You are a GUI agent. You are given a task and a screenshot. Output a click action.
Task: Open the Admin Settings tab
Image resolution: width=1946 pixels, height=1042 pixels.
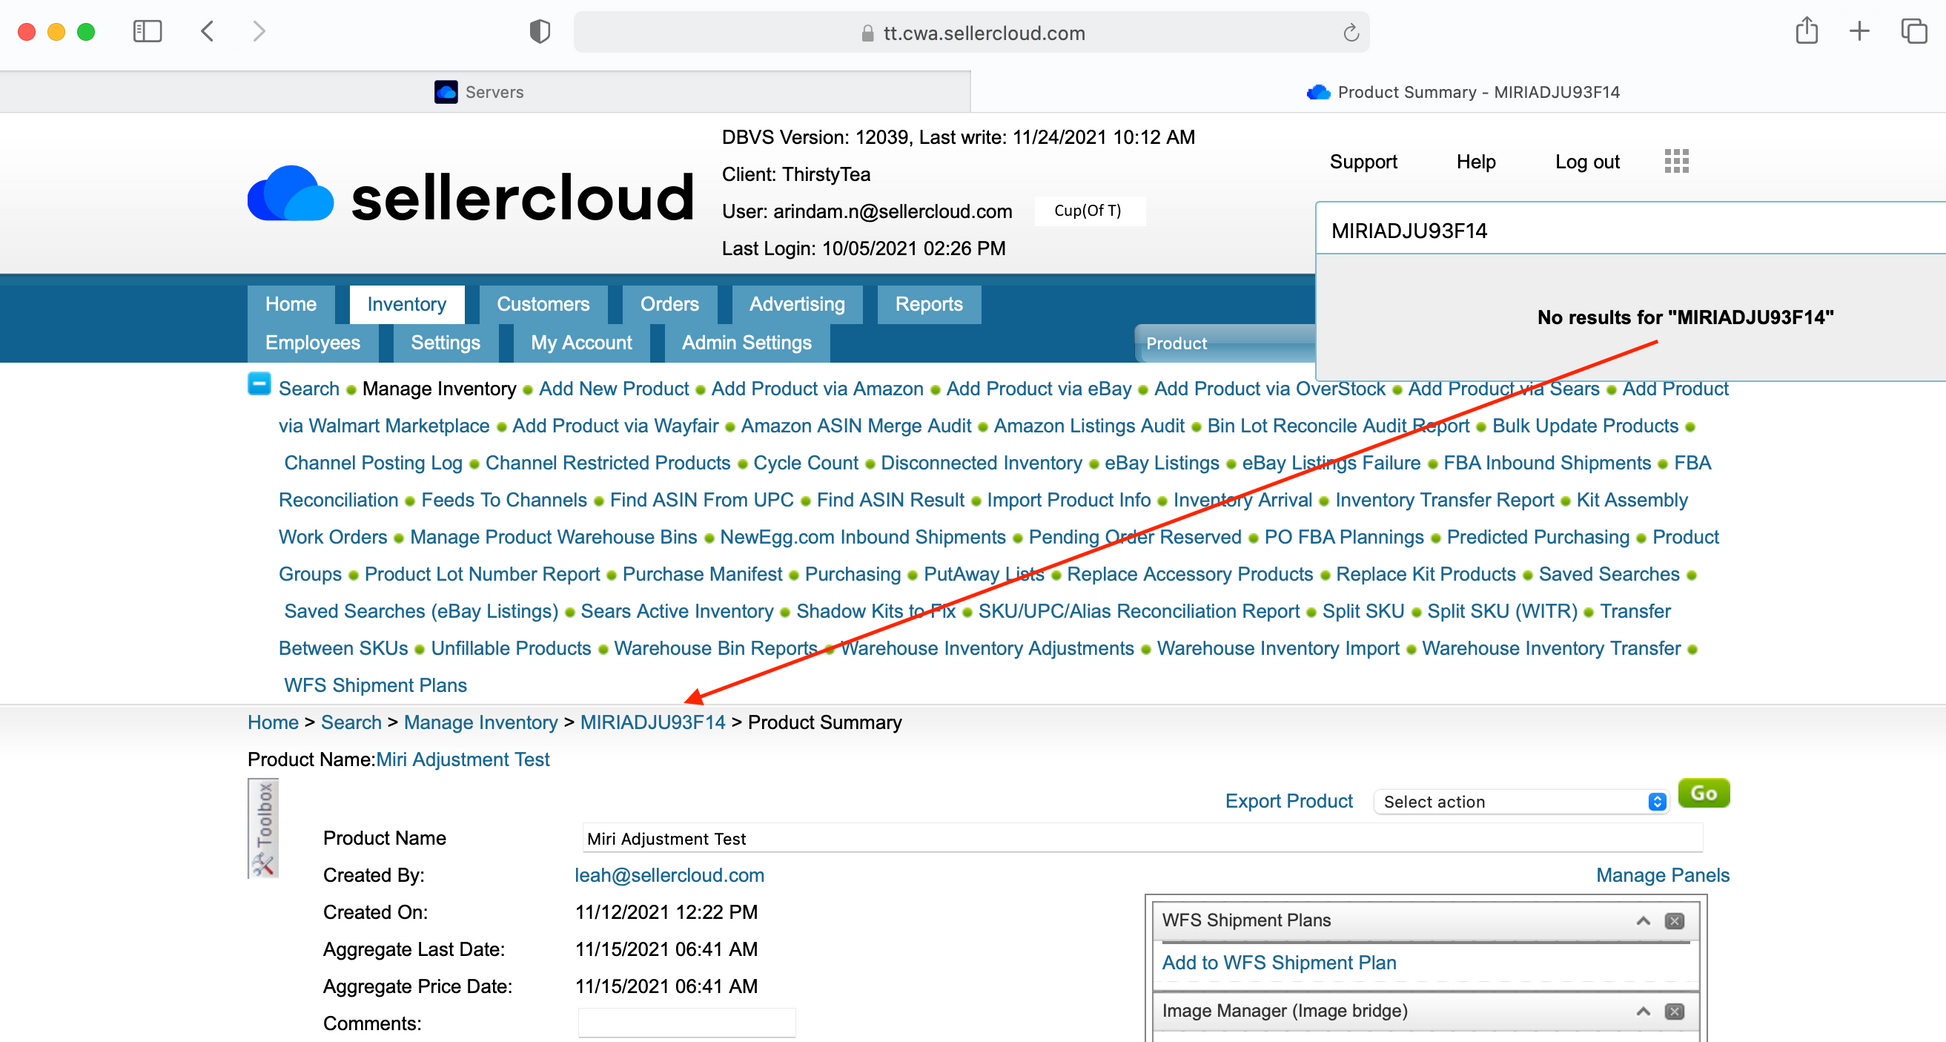coord(746,343)
